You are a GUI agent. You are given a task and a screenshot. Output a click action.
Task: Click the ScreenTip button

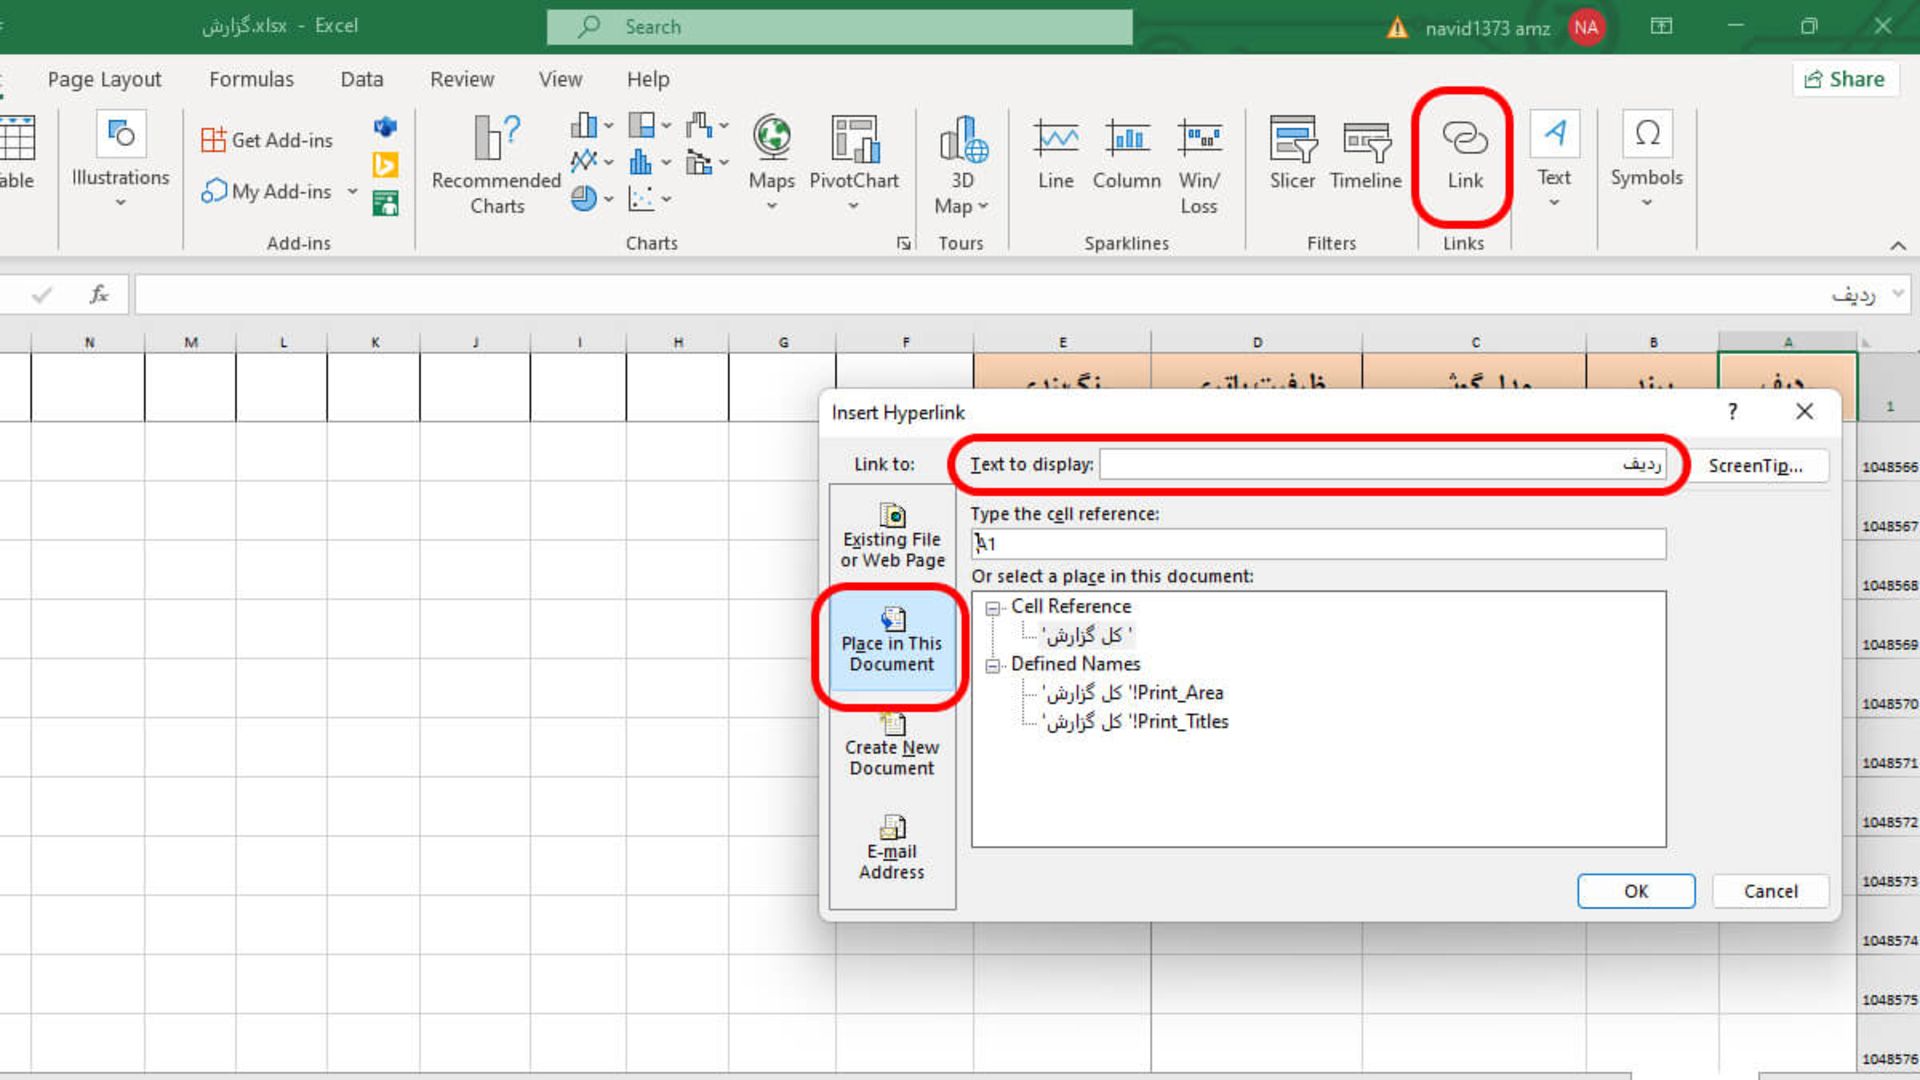point(1755,464)
